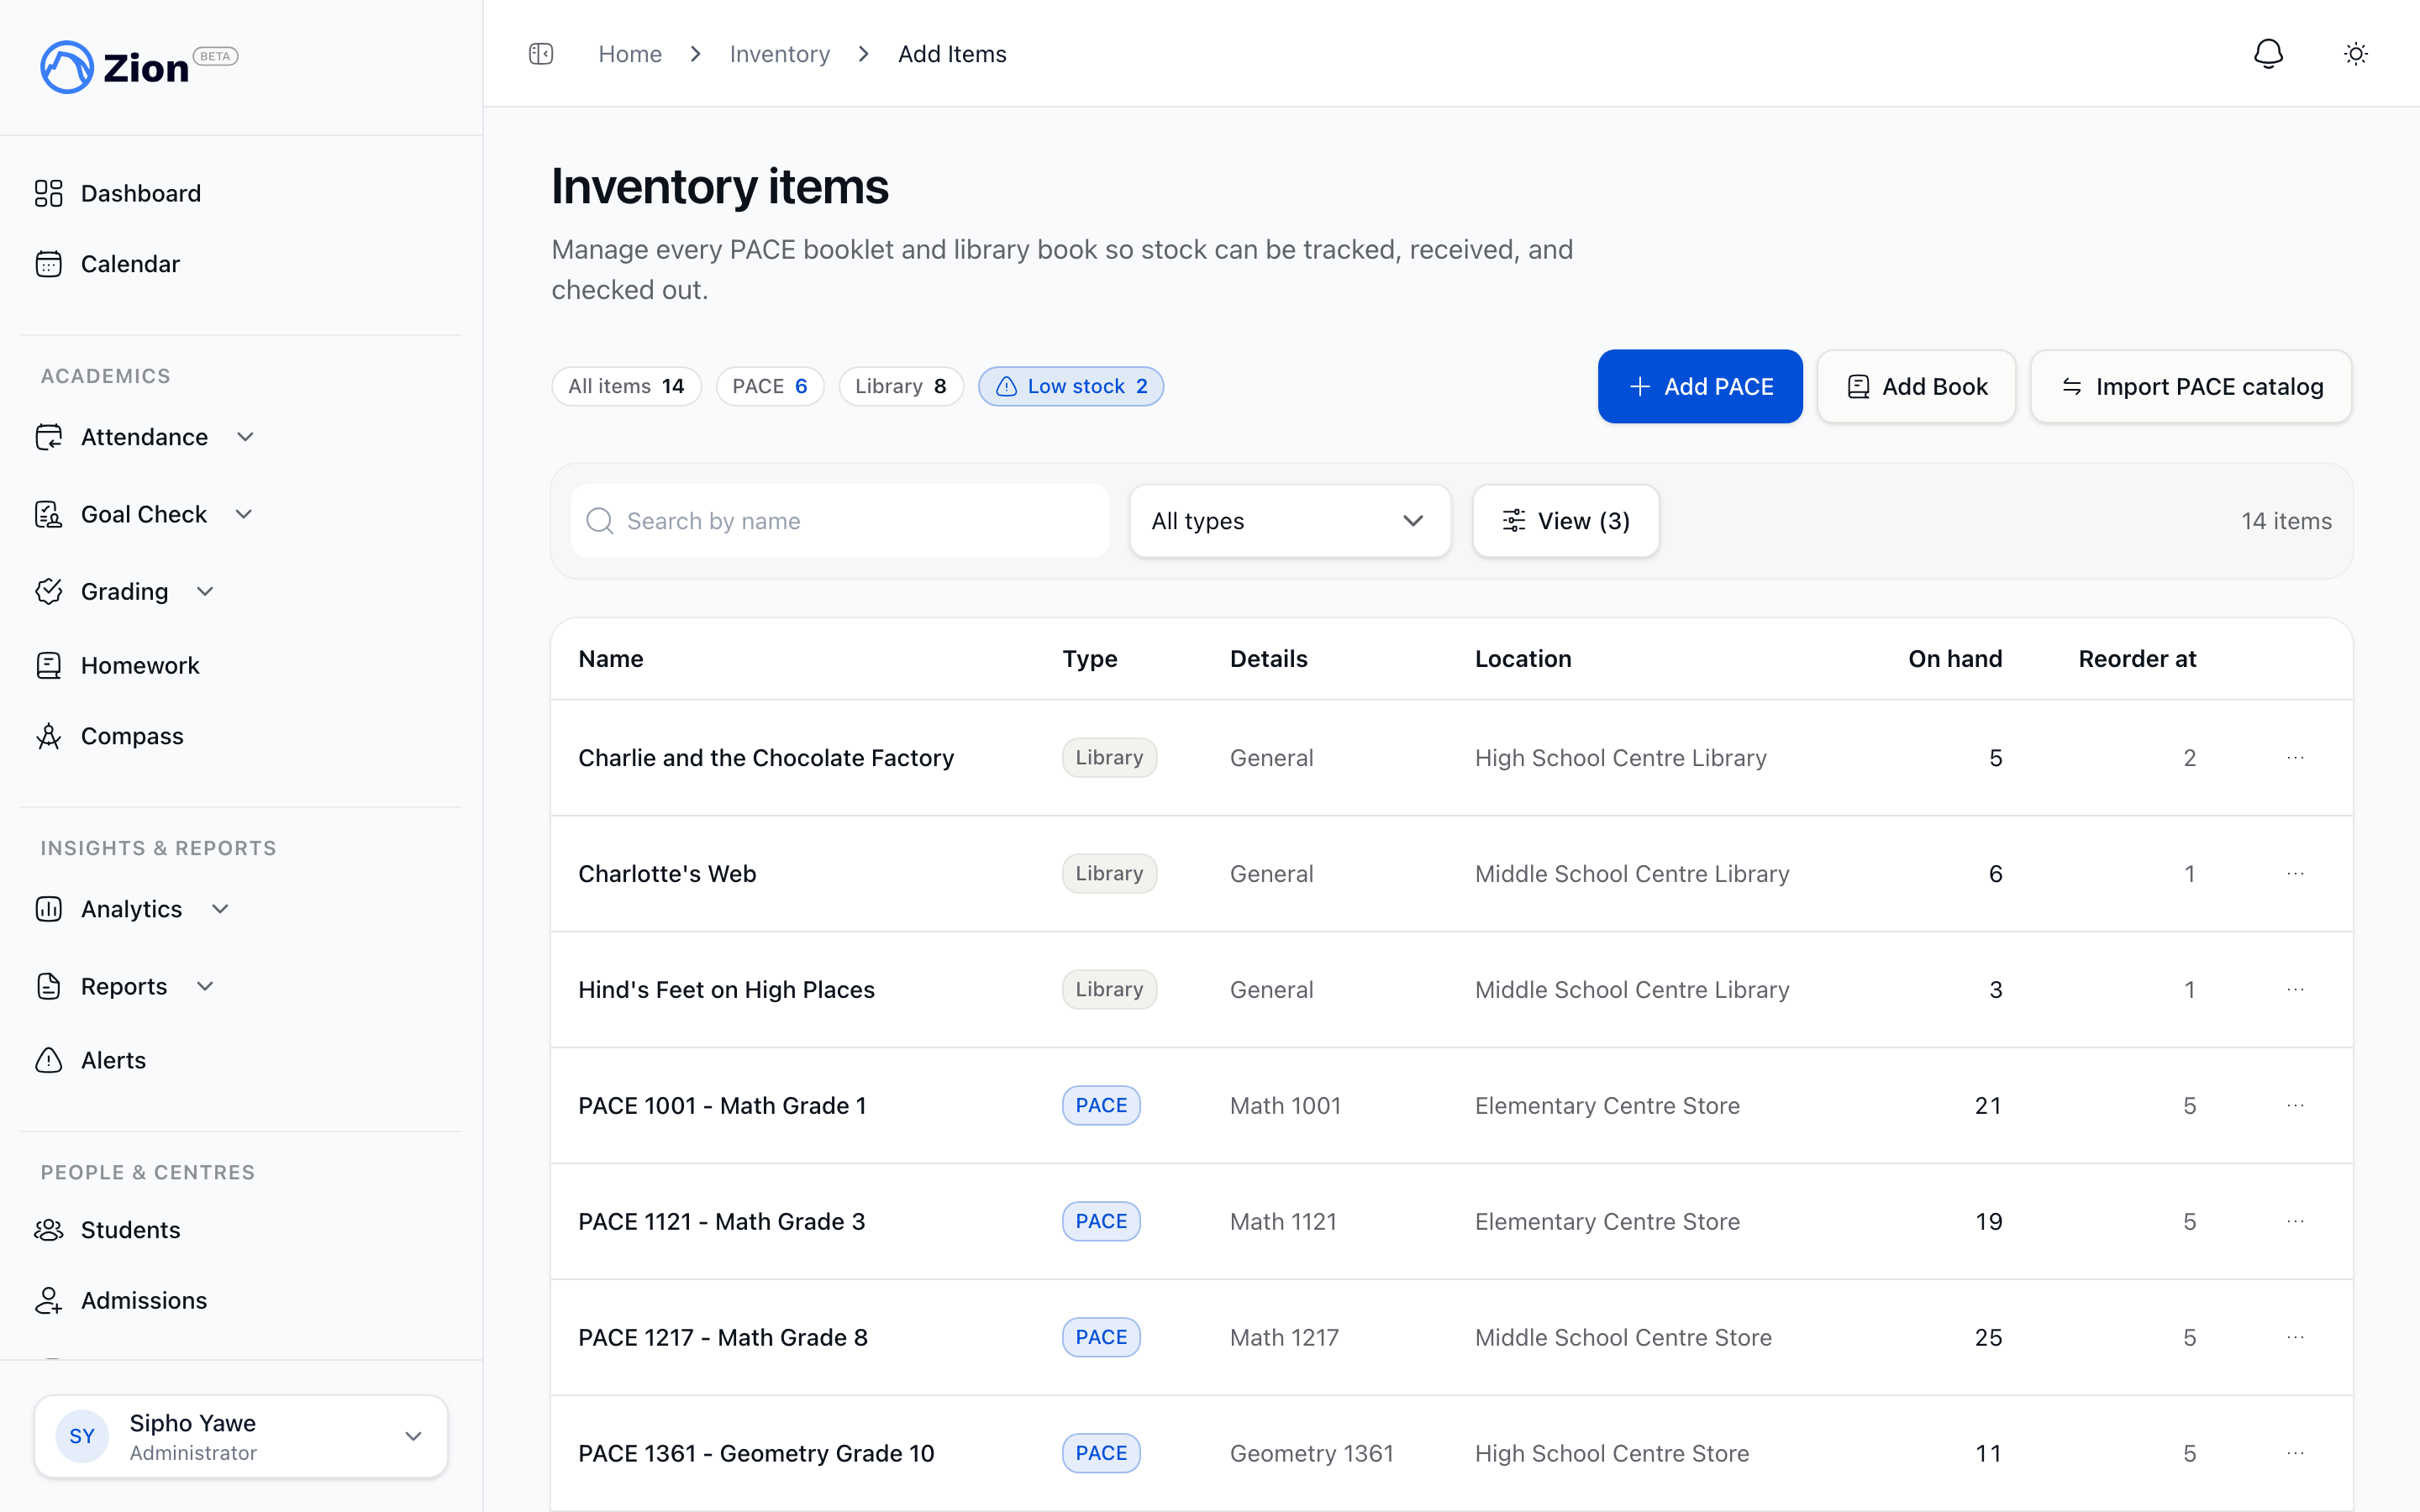Viewport: 2420px width, 1512px height.
Task: Click the sidebar collapse panel icon
Action: pyautogui.click(x=541, y=54)
